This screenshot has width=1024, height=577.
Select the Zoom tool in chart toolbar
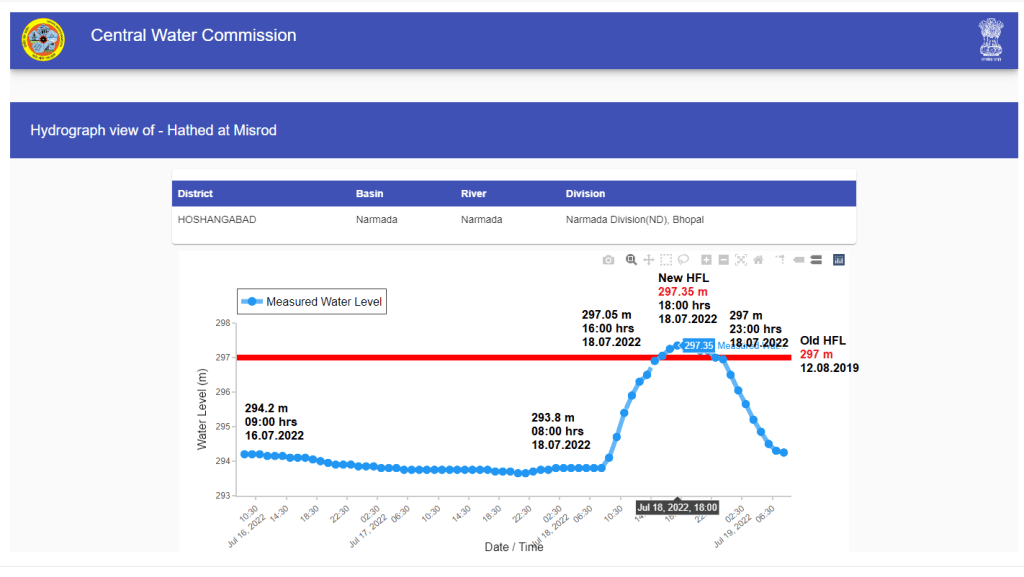click(631, 260)
